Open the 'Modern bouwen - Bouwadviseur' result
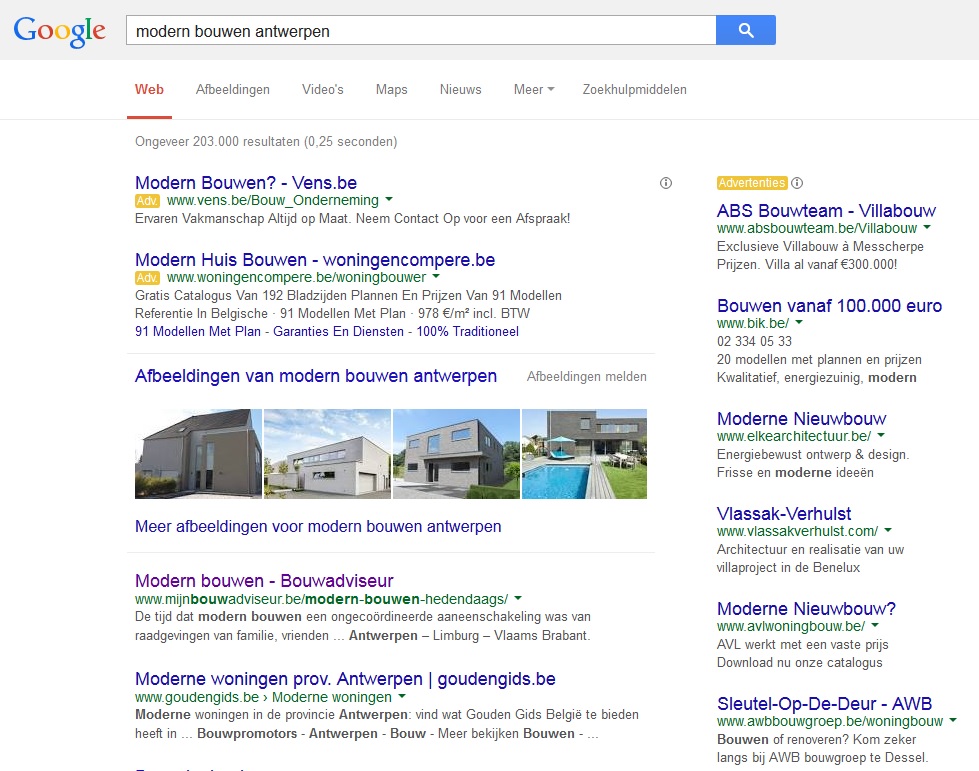The image size is (979, 771). (x=264, y=581)
